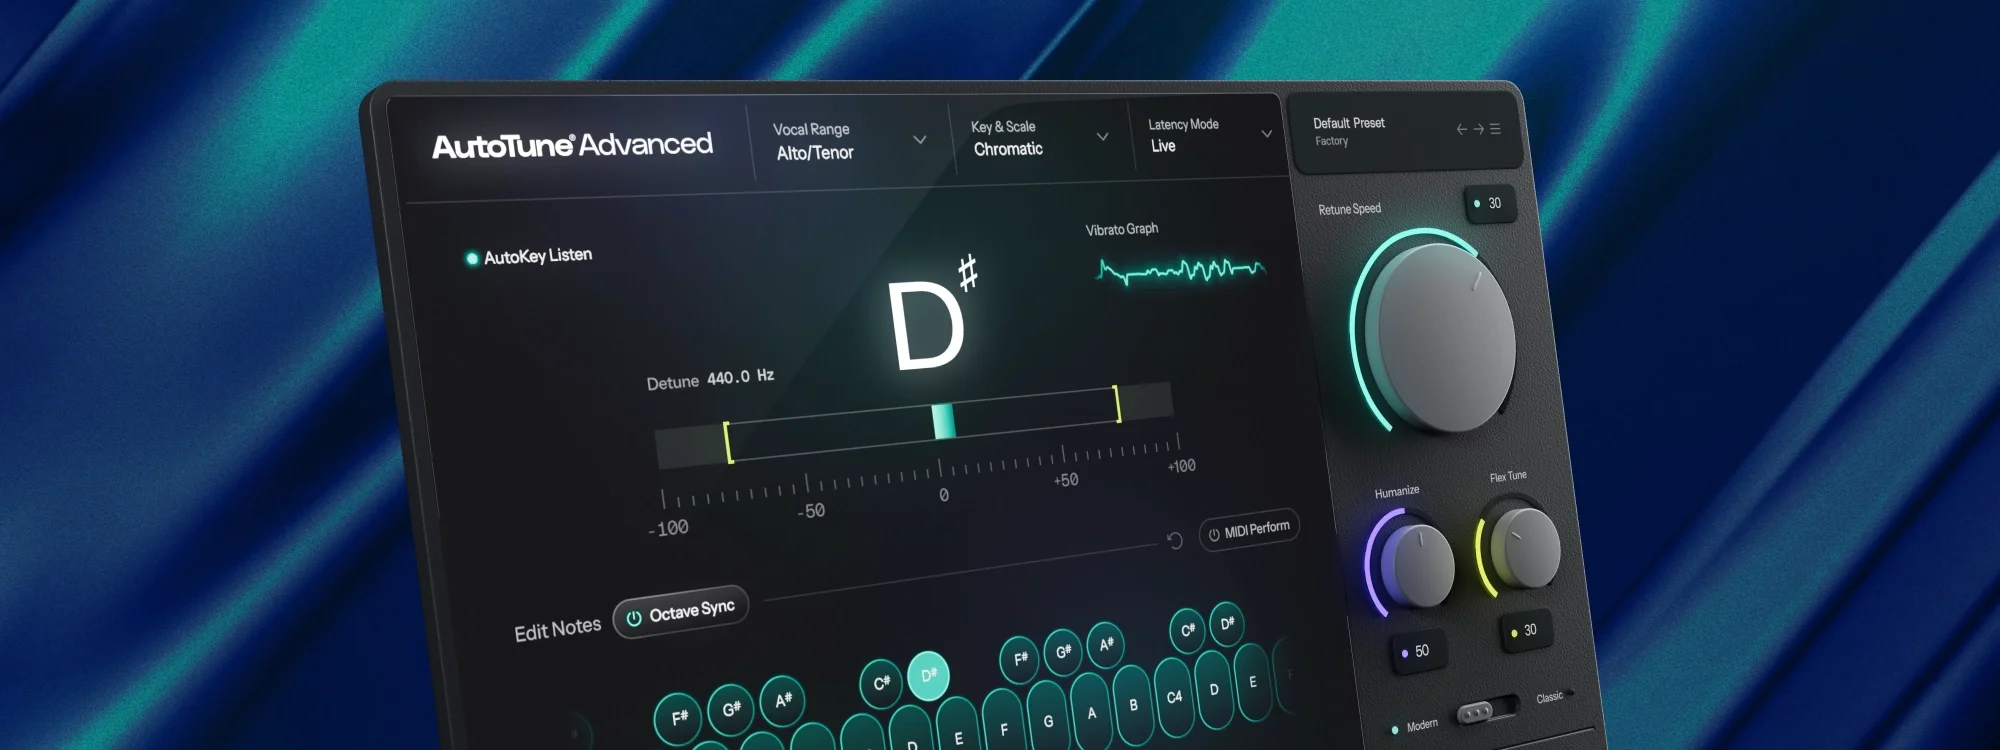Image resolution: width=2000 pixels, height=750 pixels.
Task: Open the Live latency selector
Action: click(x=1163, y=146)
